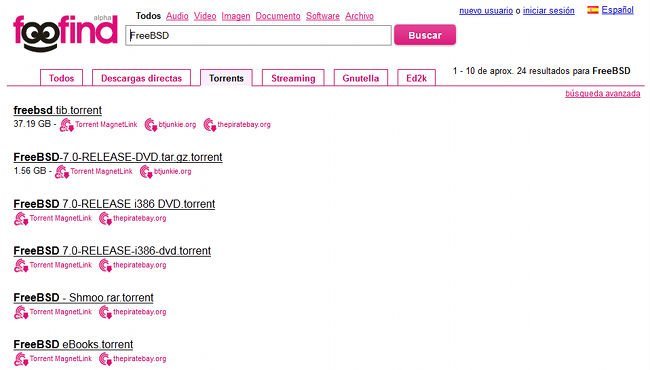The height and width of the screenshot is (370, 650).
Task: Open FreeBSD - Shmoo.rar.torrent result
Action: point(83,297)
